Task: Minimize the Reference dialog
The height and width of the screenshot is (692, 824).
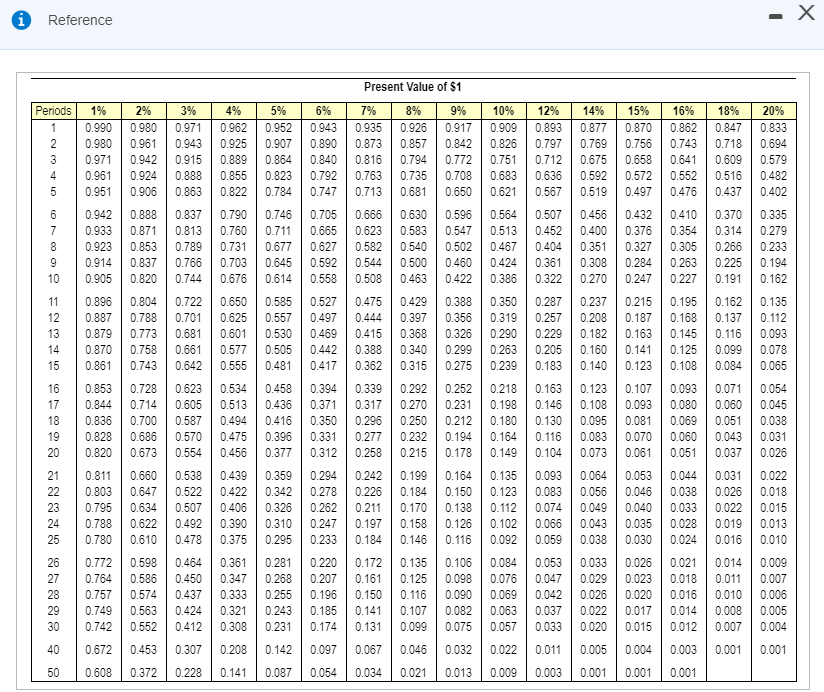Action: (x=775, y=17)
